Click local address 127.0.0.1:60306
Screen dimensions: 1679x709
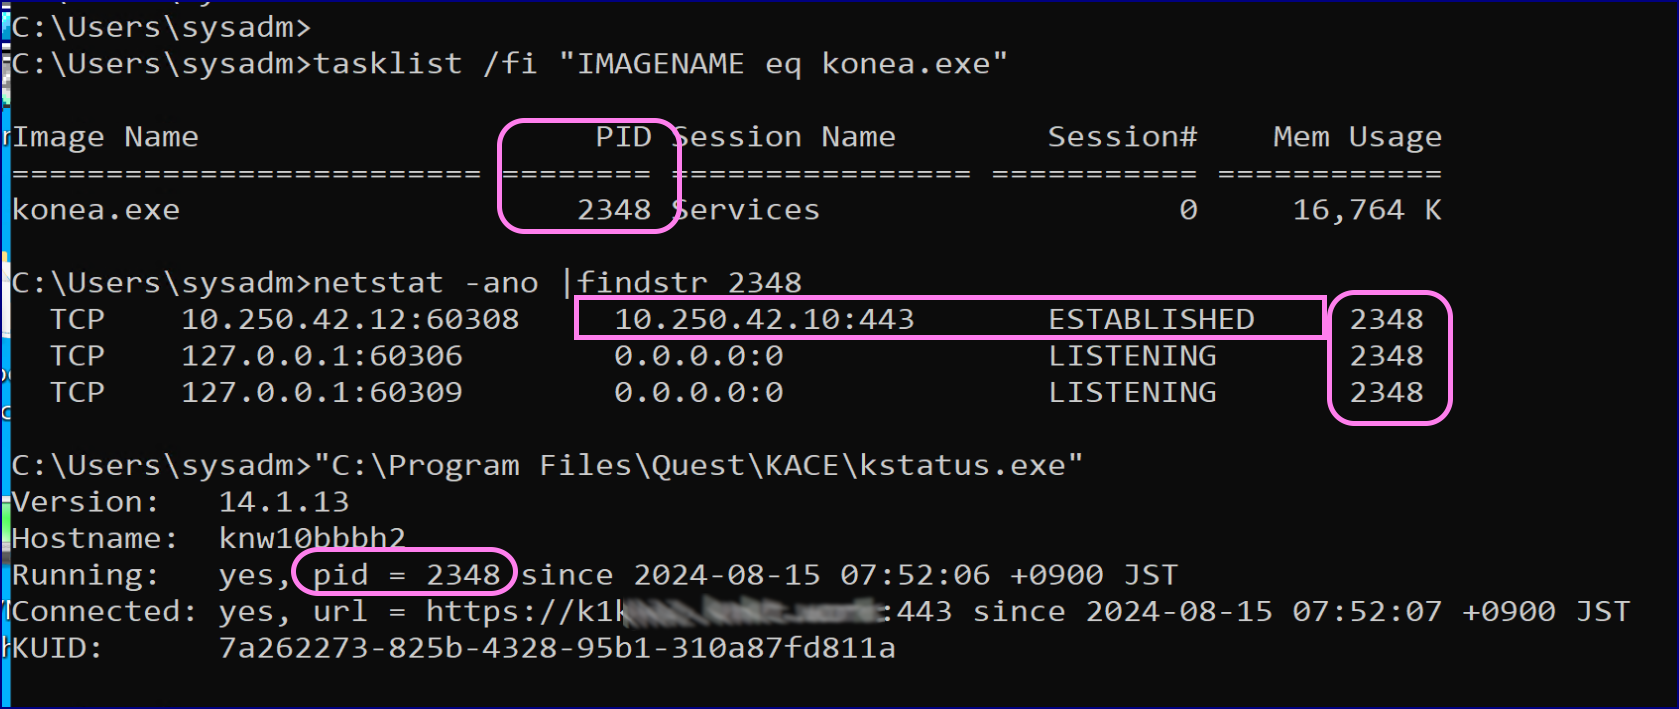(x=322, y=356)
